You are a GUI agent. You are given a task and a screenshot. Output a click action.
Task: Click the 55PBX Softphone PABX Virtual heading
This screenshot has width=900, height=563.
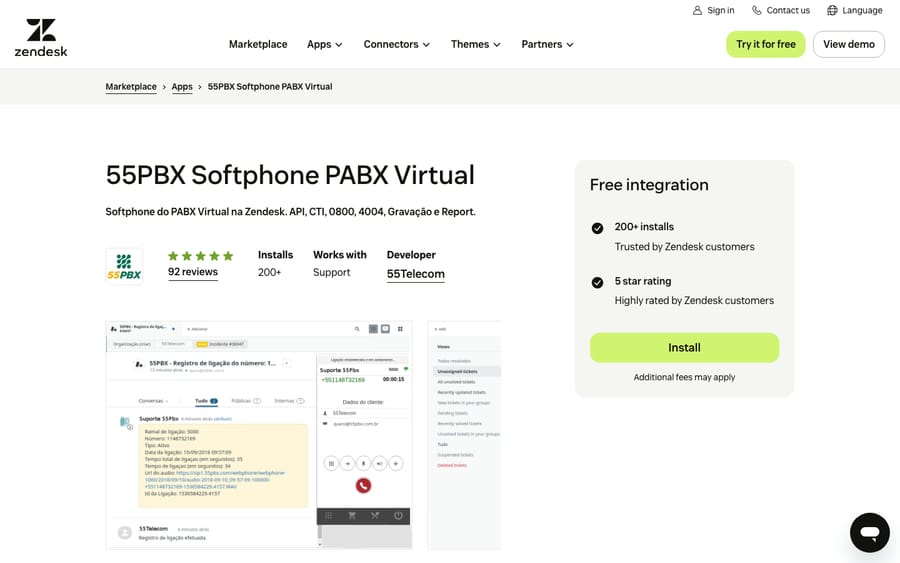[x=290, y=175]
